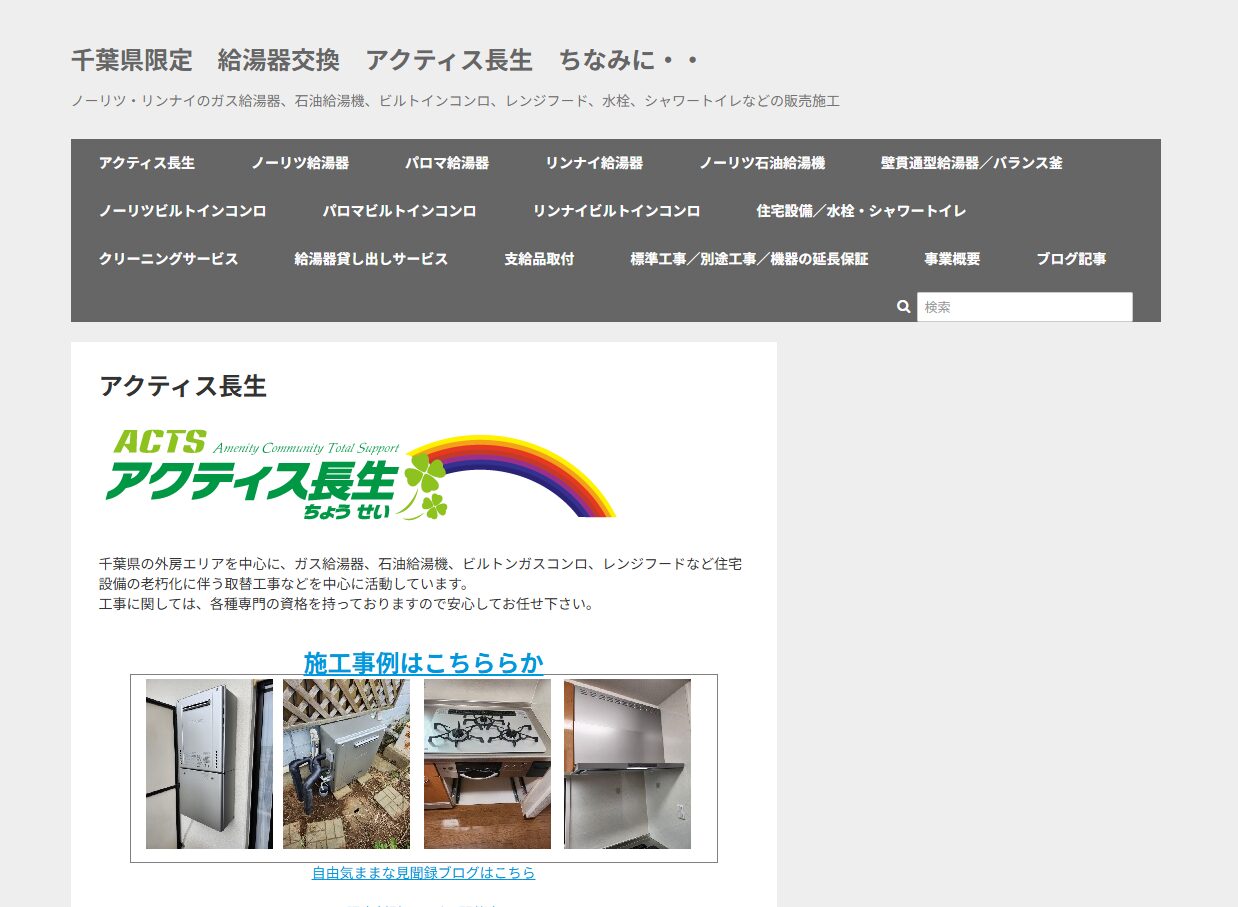
Task: Open the ブログ記事 menu item
Action: tap(1071, 259)
